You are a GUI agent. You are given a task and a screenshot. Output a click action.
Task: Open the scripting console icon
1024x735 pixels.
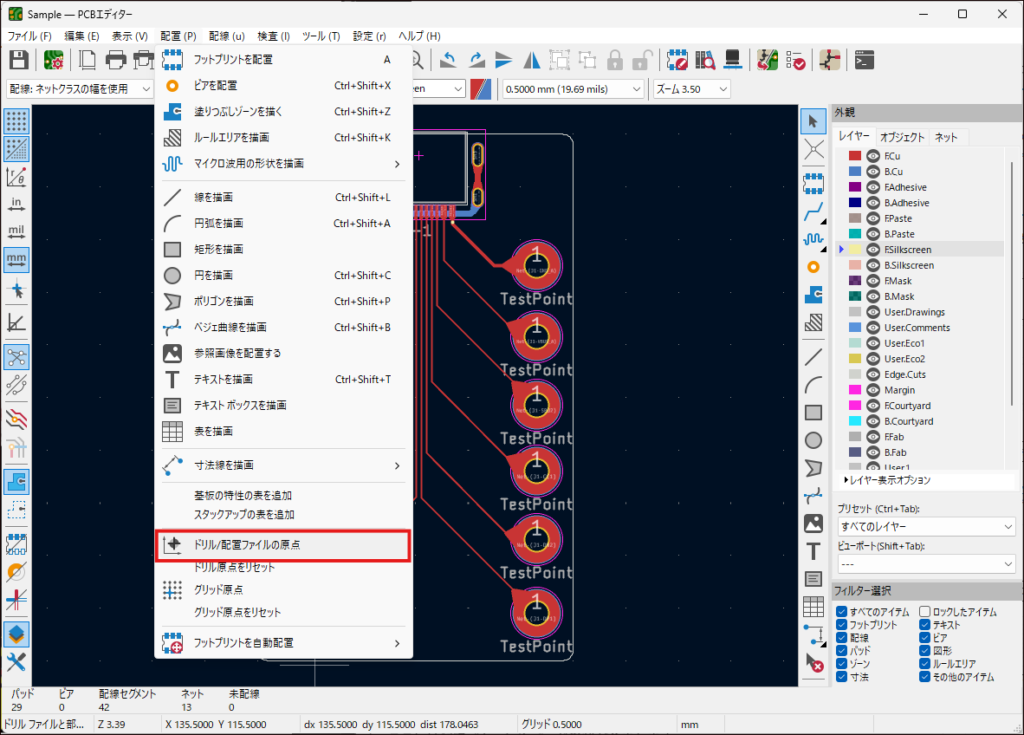click(x=866, y=59)
